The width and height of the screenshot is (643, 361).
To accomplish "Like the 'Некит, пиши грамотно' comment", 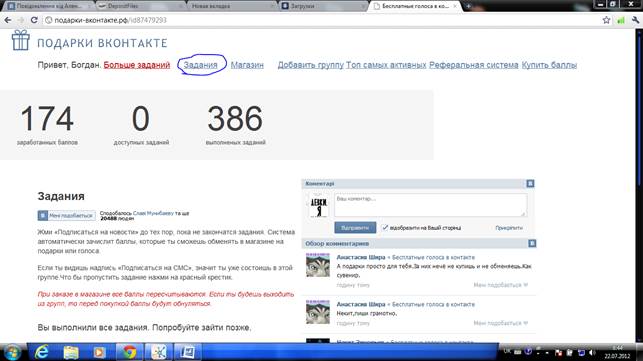I will point(501,323).
